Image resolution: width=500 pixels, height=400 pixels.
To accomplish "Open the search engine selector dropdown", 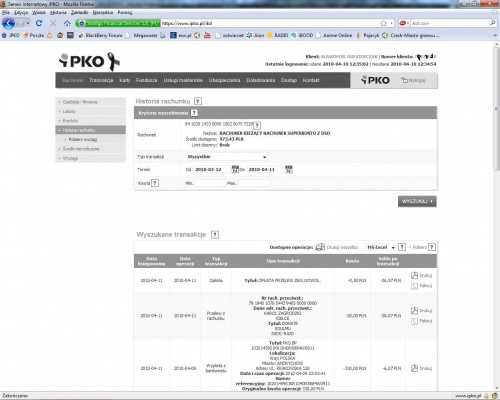I will coord(403,23).
